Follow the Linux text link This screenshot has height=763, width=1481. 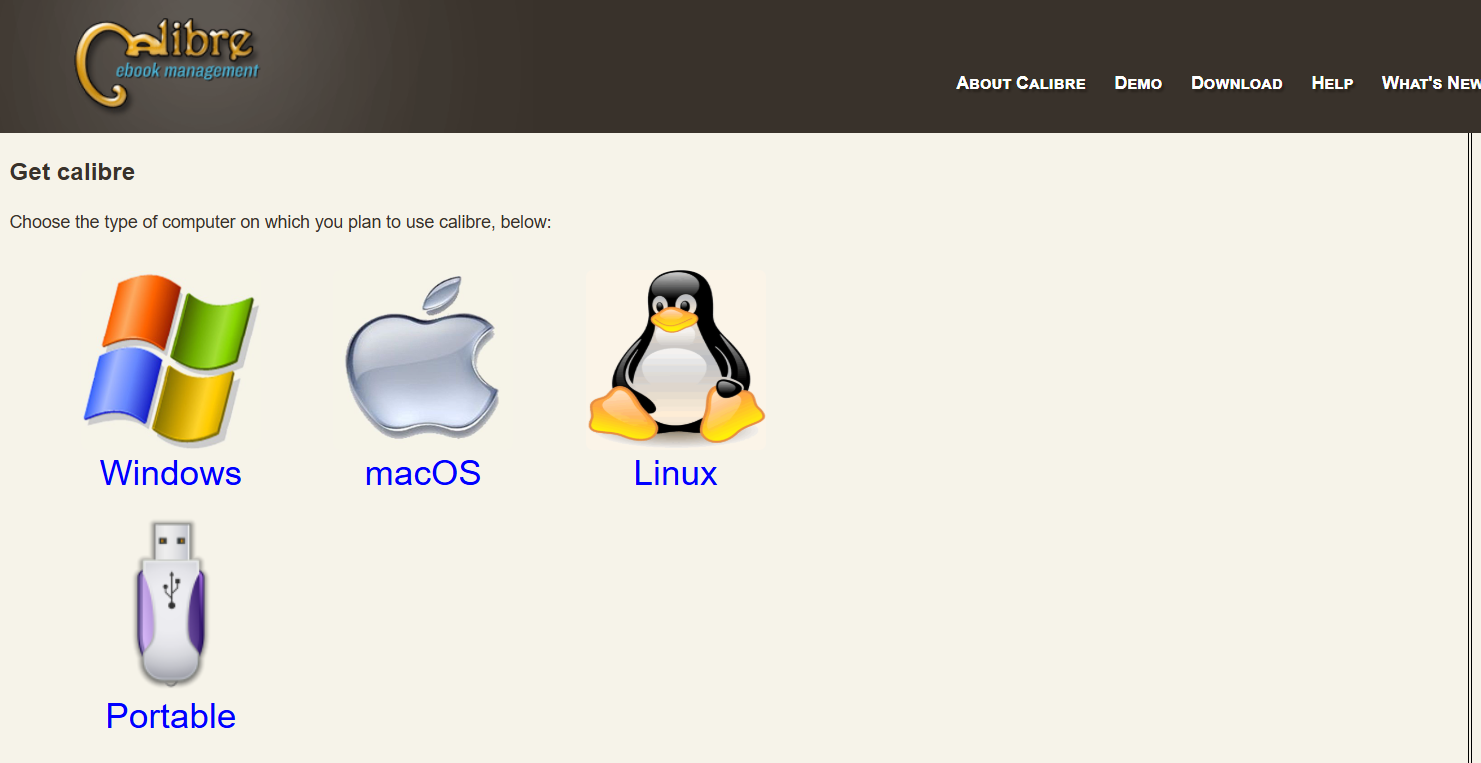click(676, 473)
